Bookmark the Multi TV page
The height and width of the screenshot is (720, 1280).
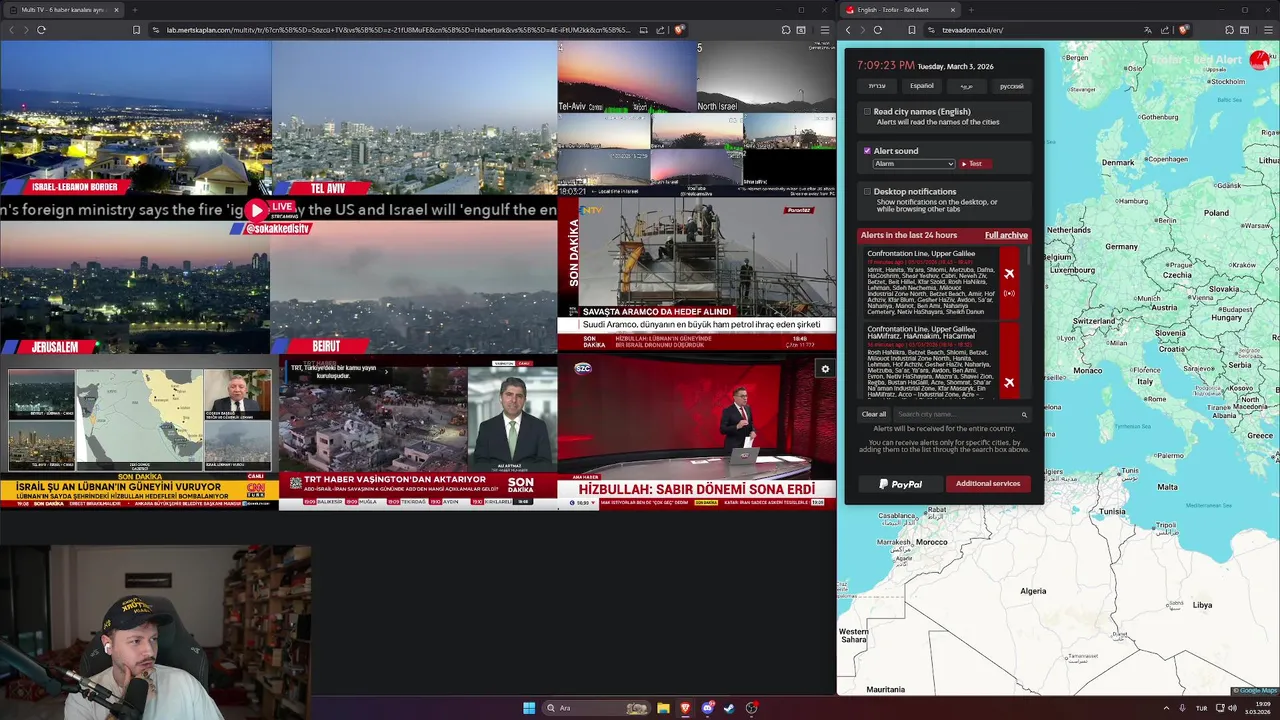(x=136, y=30)
